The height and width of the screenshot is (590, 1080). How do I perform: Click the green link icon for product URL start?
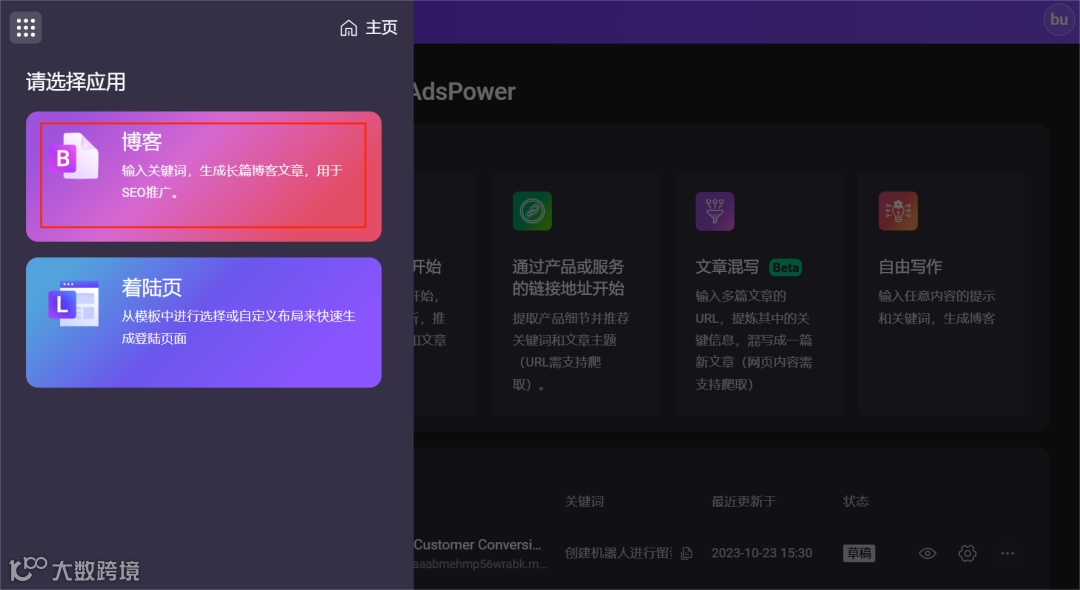(x=532, y=211)
